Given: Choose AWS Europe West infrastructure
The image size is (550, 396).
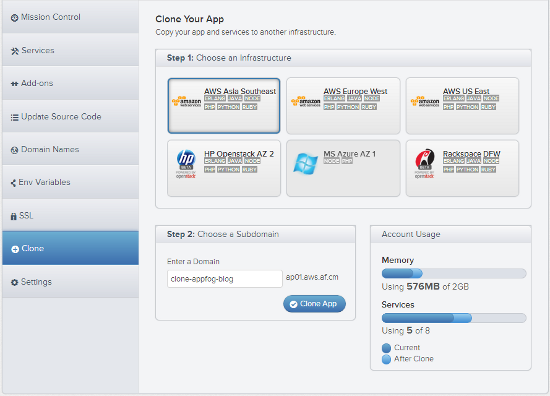Looking at the screenshot, I should [x=343, y=106].
